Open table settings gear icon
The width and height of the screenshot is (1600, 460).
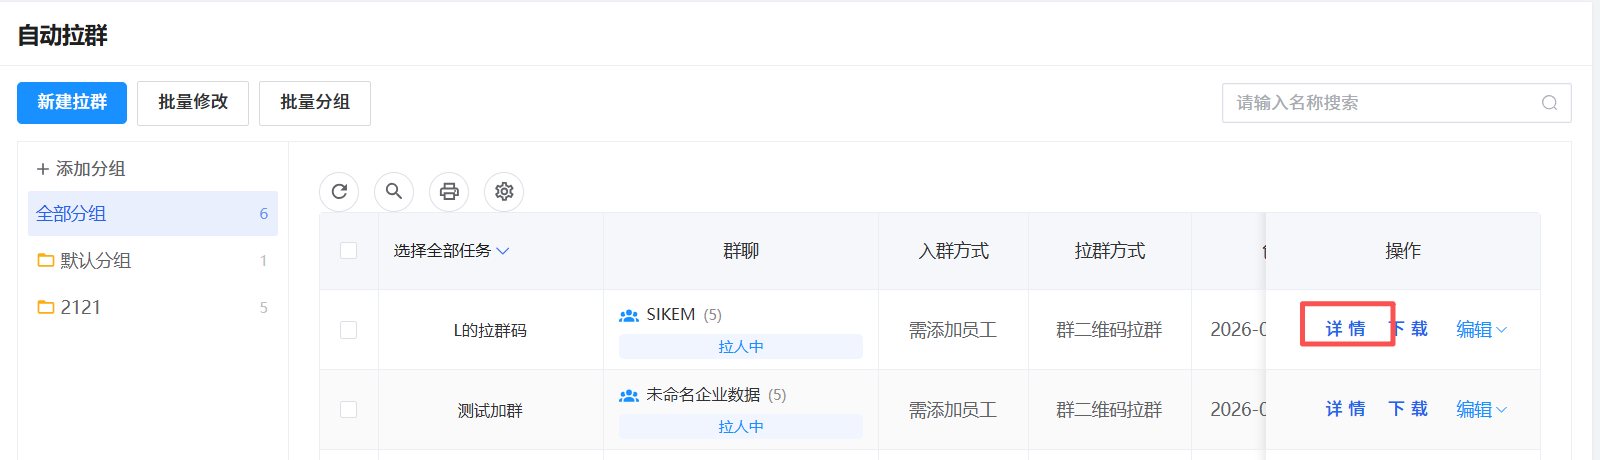click(x=504, y=191)
